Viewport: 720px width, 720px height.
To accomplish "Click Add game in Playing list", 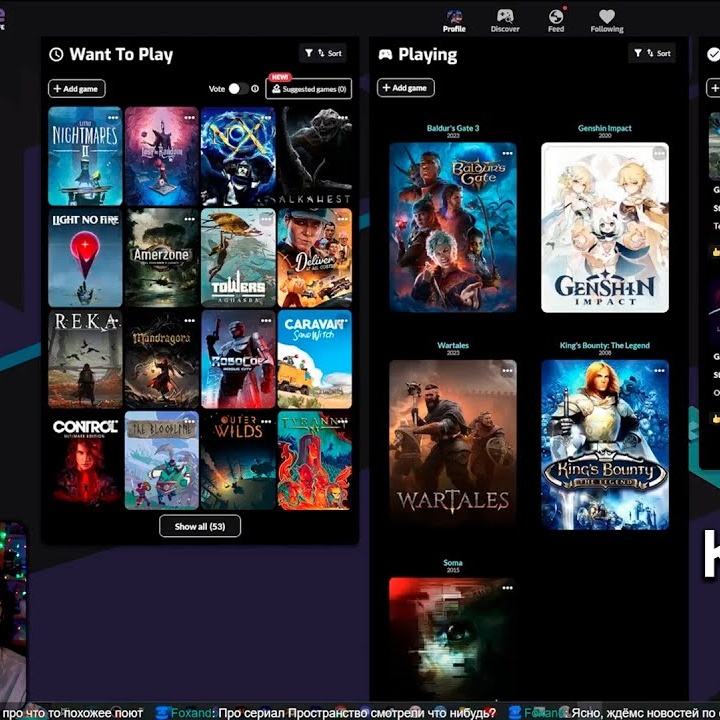I will pos(405,88).
